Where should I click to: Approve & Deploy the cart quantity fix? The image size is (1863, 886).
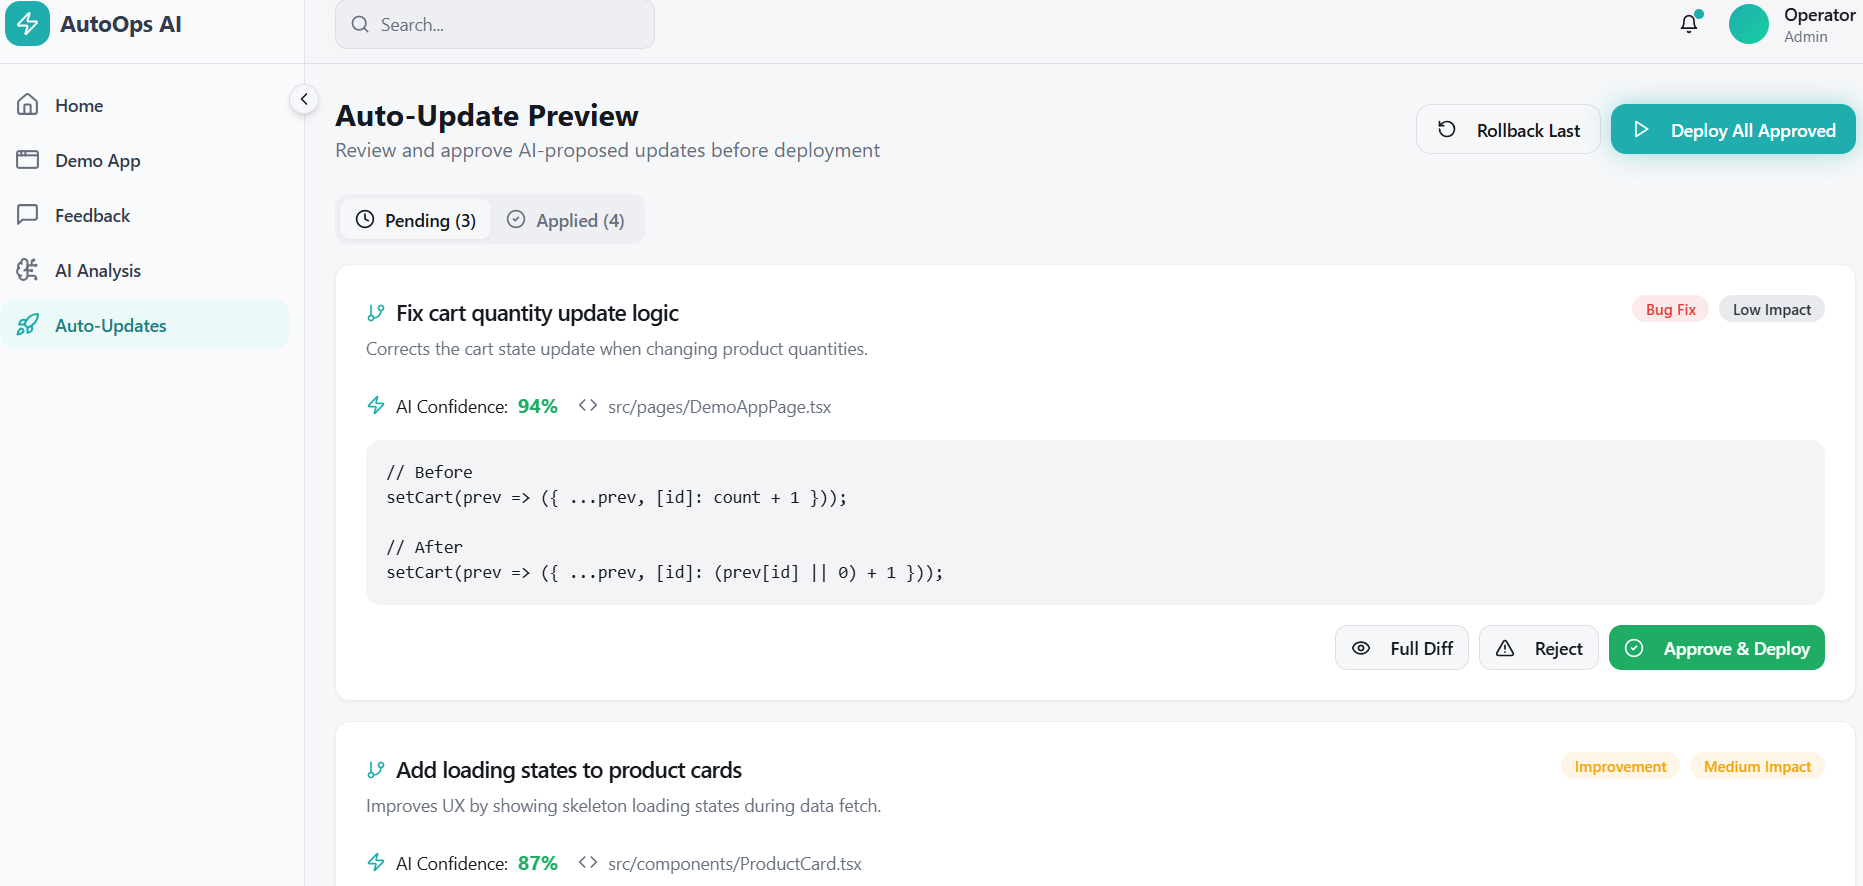[x=1716, y=648]
